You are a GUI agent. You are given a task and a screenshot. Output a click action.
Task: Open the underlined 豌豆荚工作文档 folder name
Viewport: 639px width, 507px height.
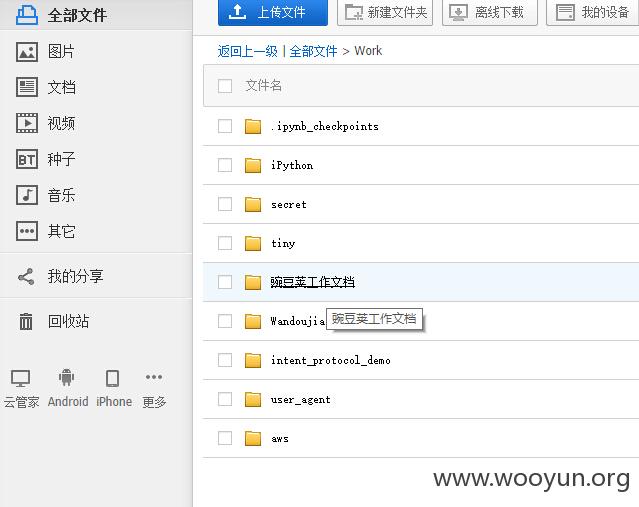[313, 282]
